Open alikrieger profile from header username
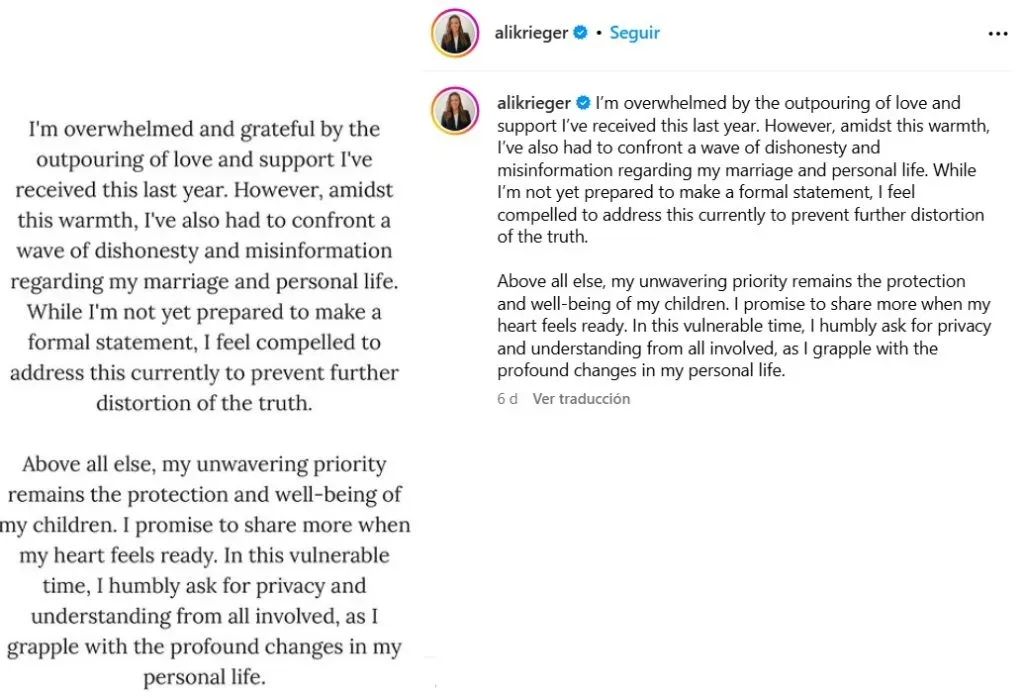Viewport: 1024px width, 698px height. [x=531, y=33]
